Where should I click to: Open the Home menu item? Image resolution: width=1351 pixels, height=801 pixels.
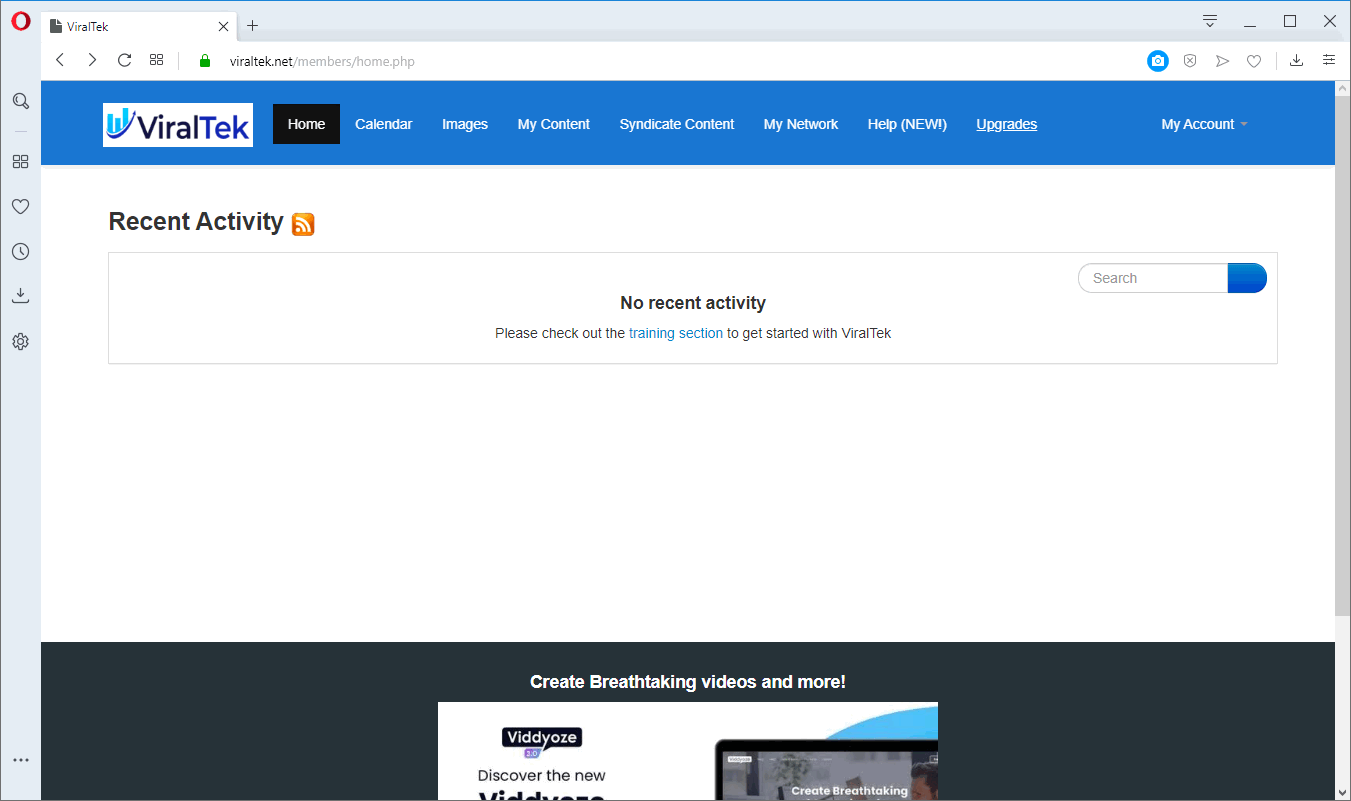coord(306,124)
